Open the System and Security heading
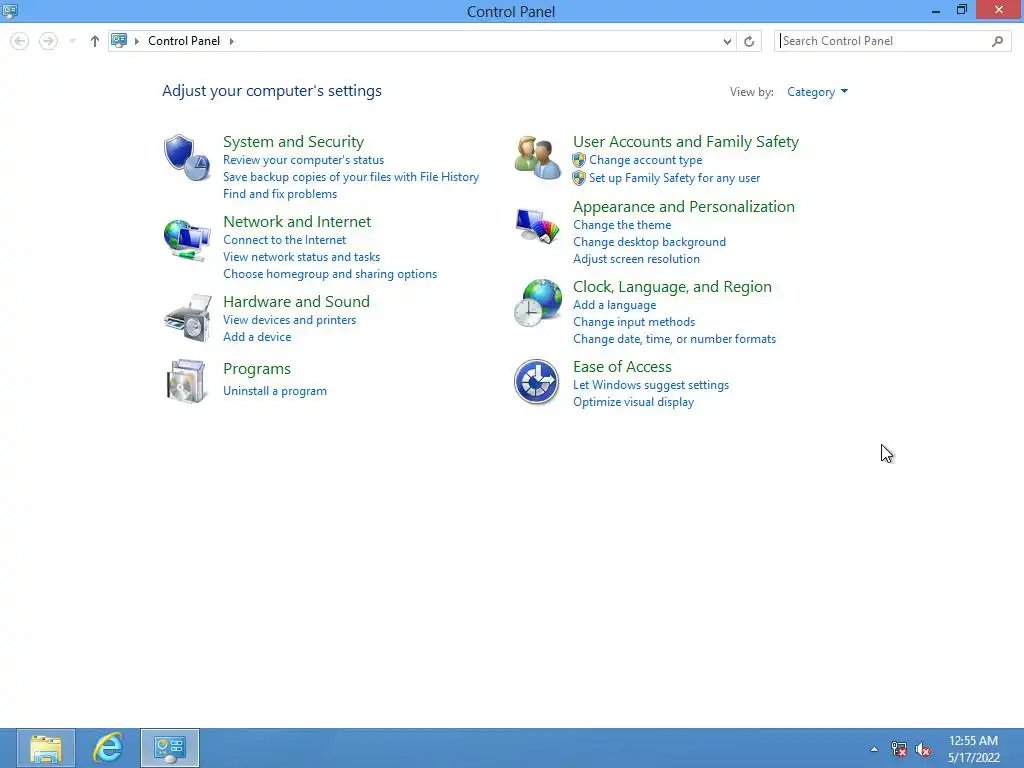 point(293,142)
